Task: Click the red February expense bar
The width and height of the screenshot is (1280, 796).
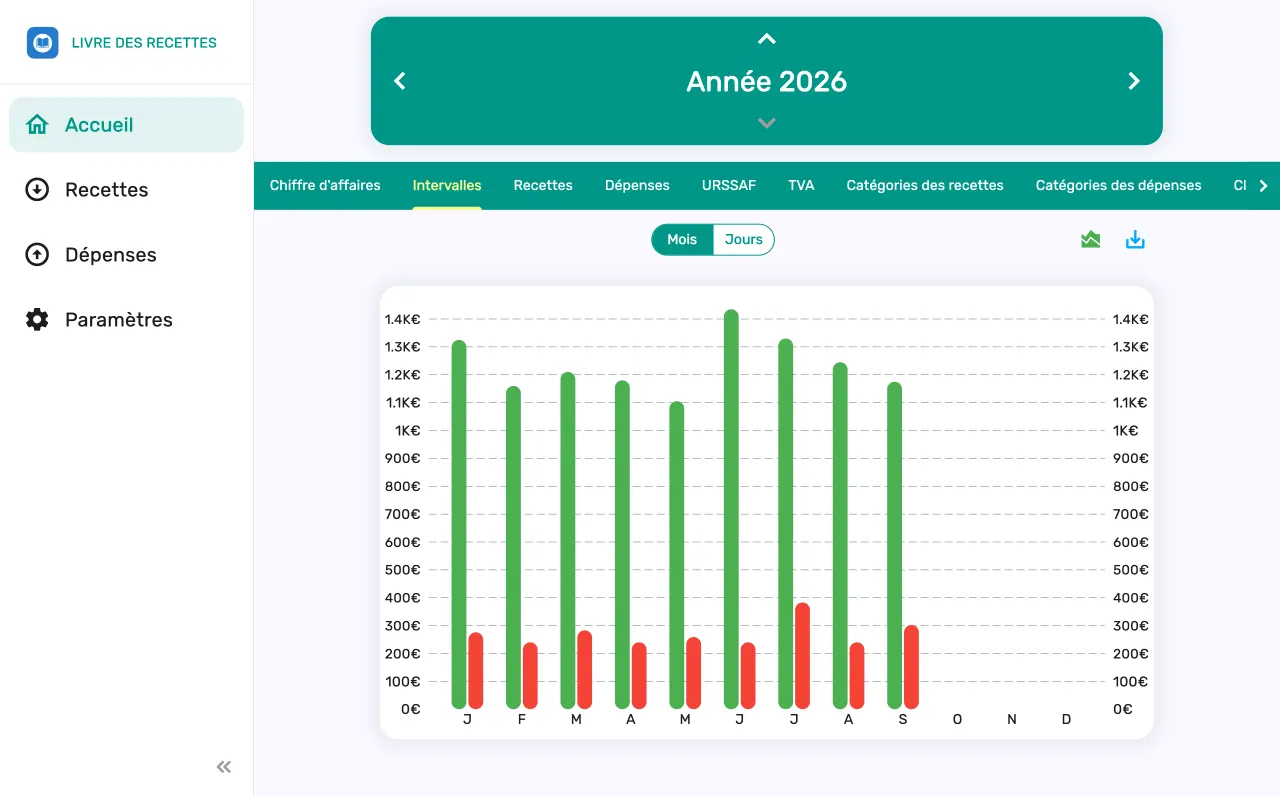Action: (530, 675)
